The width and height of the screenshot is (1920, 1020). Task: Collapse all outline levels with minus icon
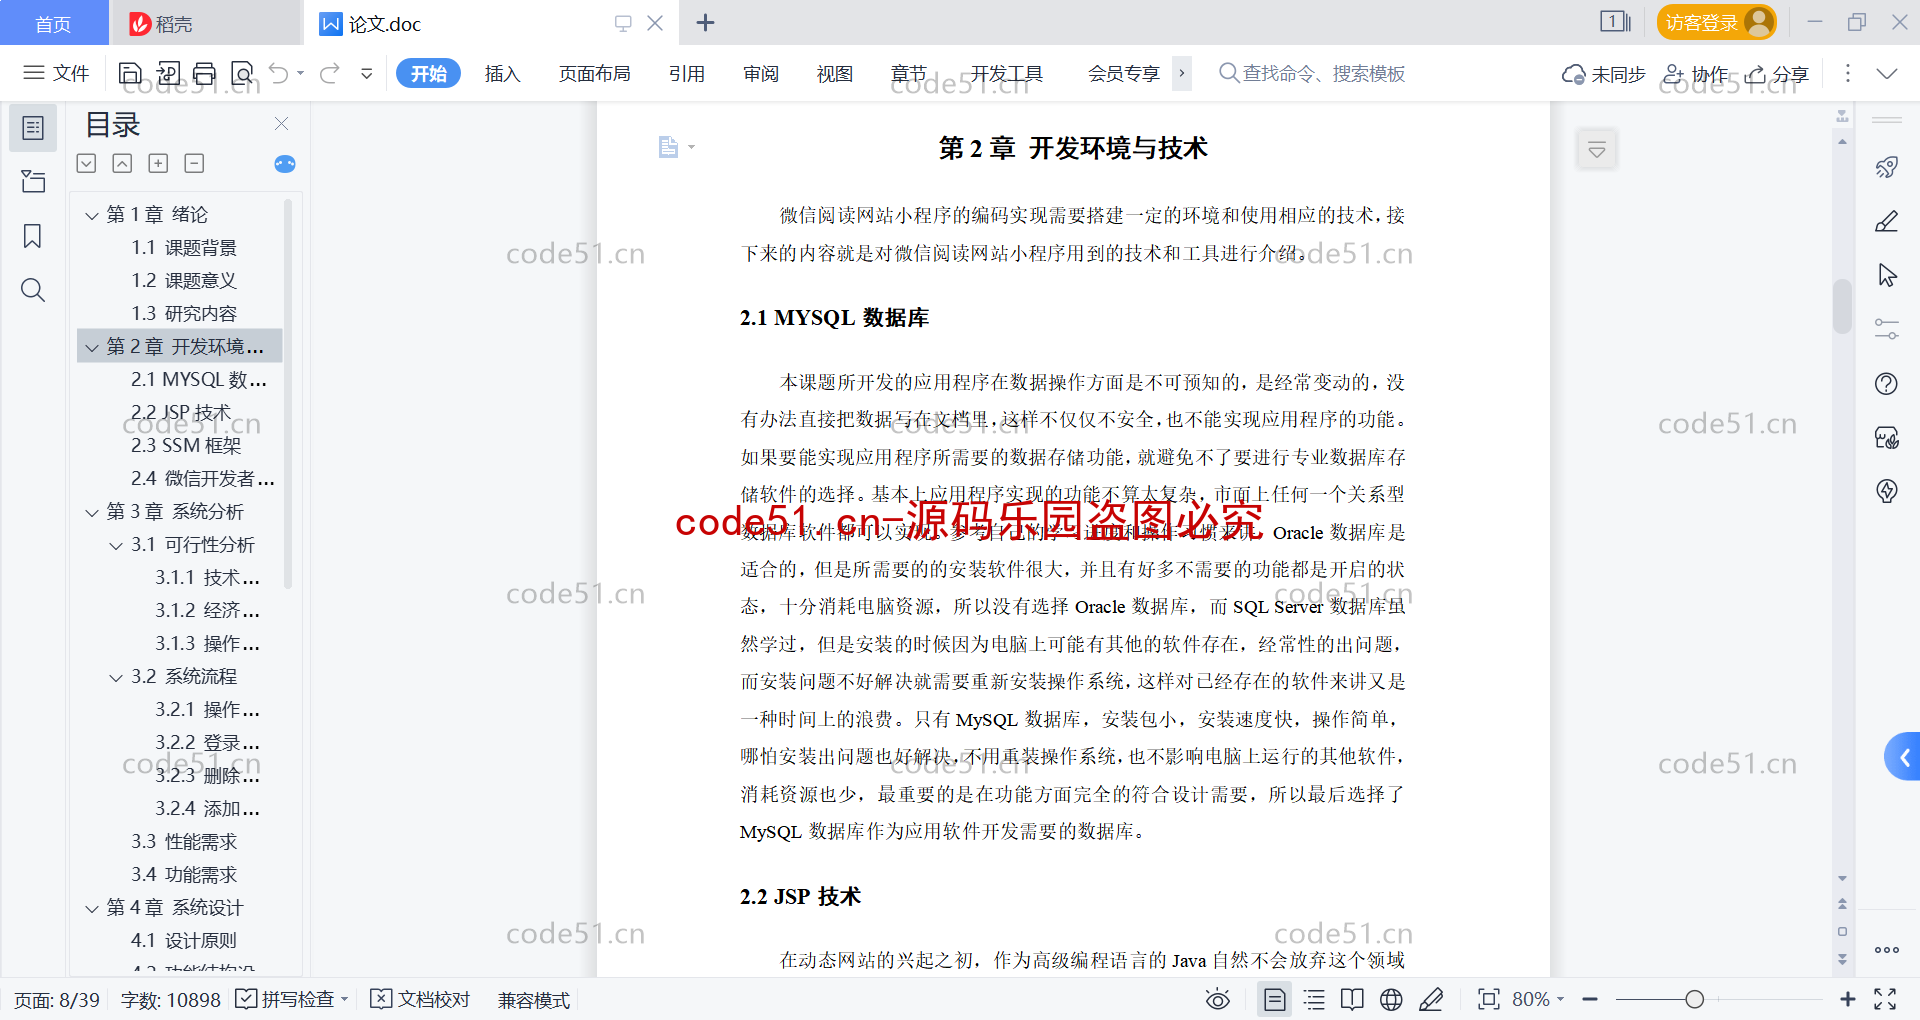pyautogui.click(x=194, y=163)
